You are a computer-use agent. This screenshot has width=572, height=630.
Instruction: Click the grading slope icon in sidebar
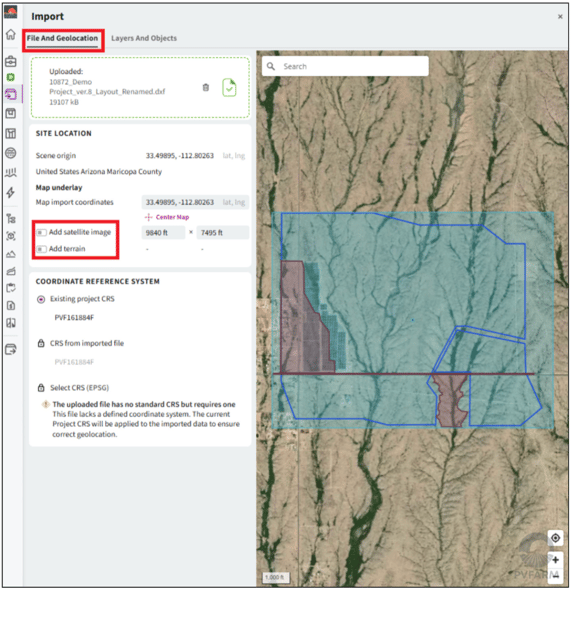(11, 271)
